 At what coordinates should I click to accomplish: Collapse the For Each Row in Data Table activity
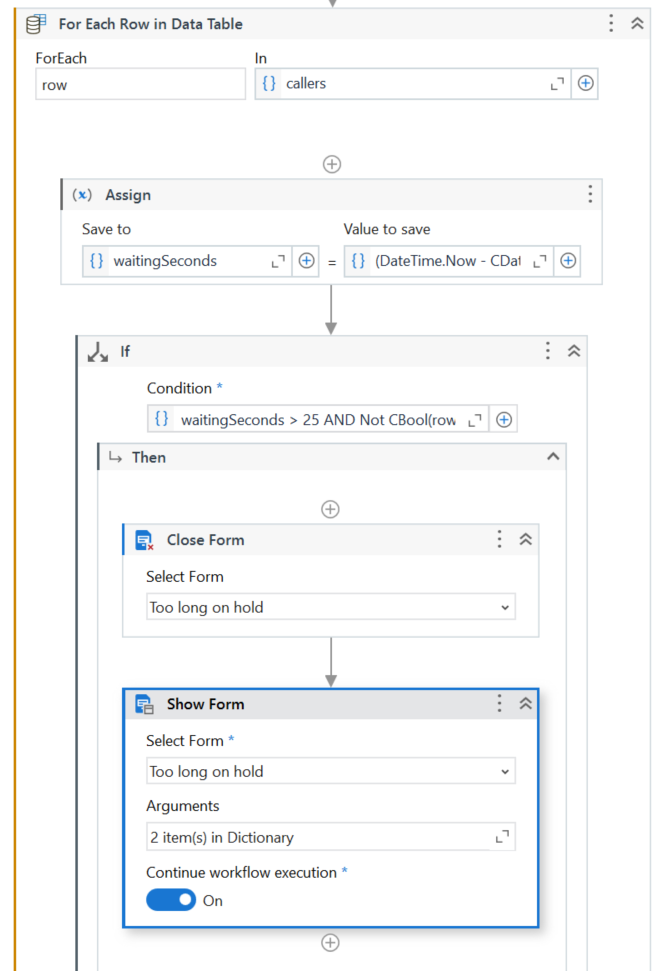point(637,24)
